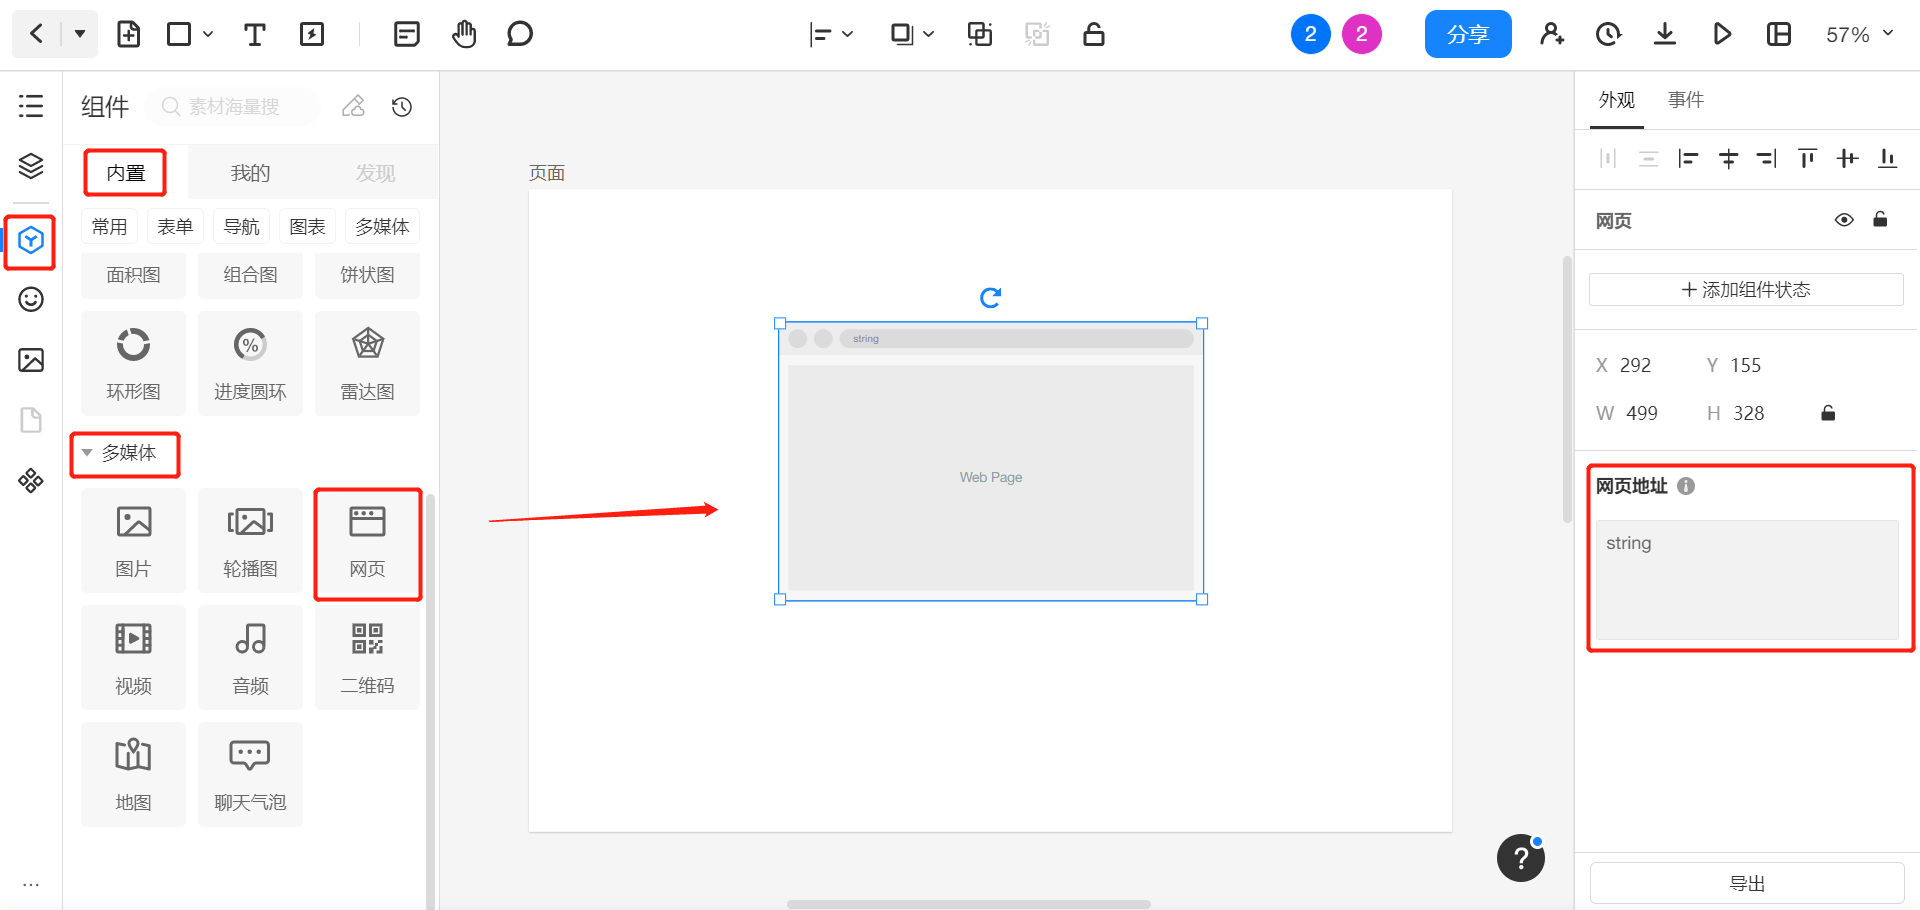Open the layers panel in sidebar
Screen dimensions: 1920x910
pyautogui.click(x=31, y=166)
